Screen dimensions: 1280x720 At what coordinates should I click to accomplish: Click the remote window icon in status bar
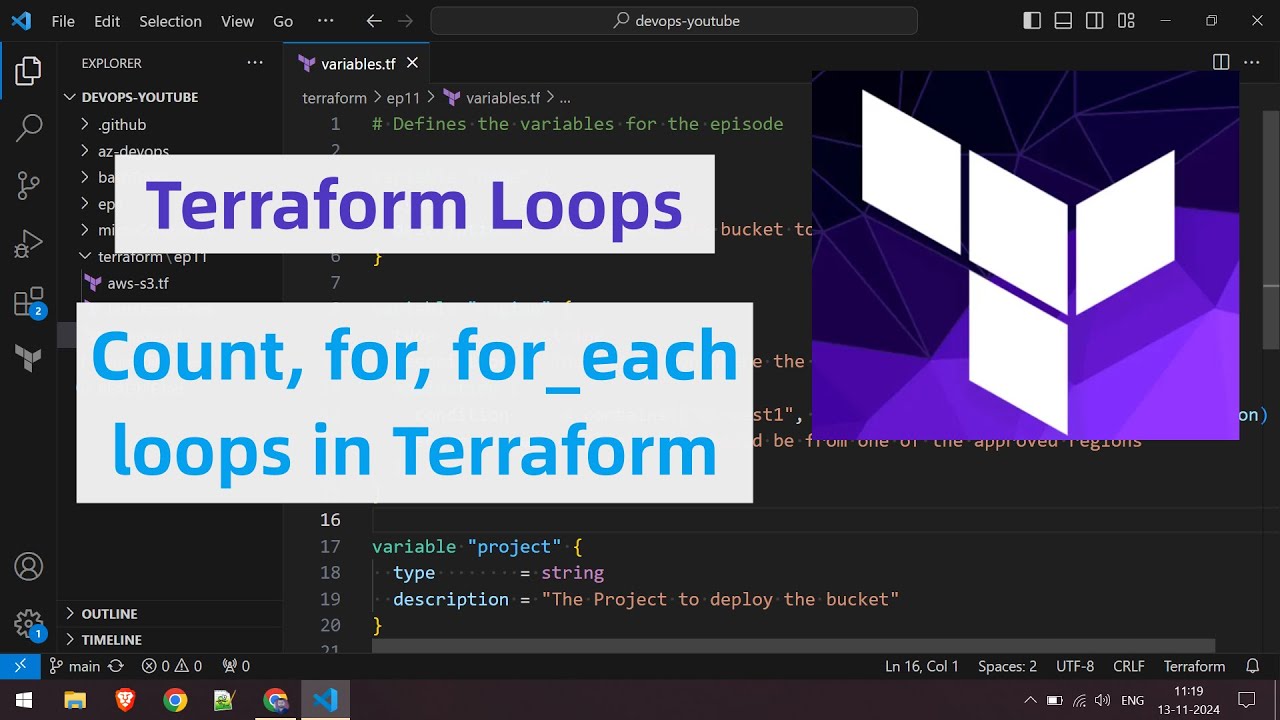19,666
